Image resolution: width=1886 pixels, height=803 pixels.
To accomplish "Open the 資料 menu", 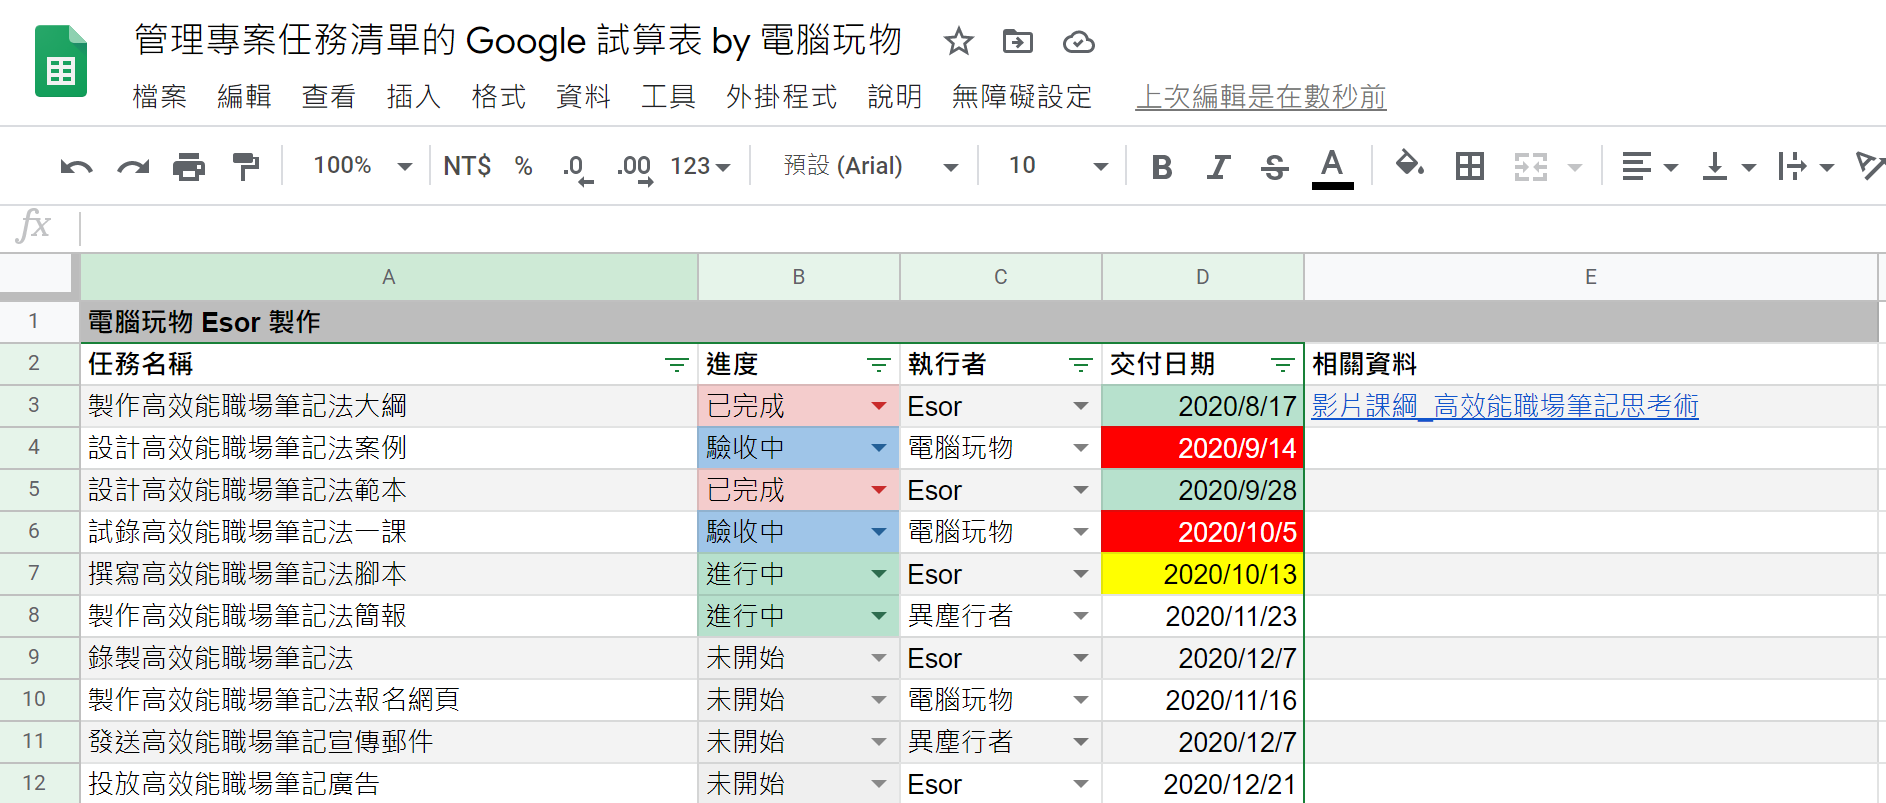I will click(x=583, y=97).
